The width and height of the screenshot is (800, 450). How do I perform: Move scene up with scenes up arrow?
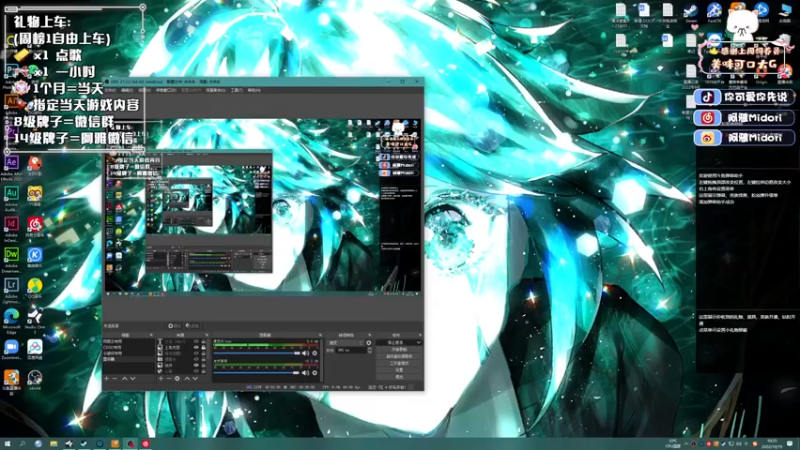[x=124, y=378]
